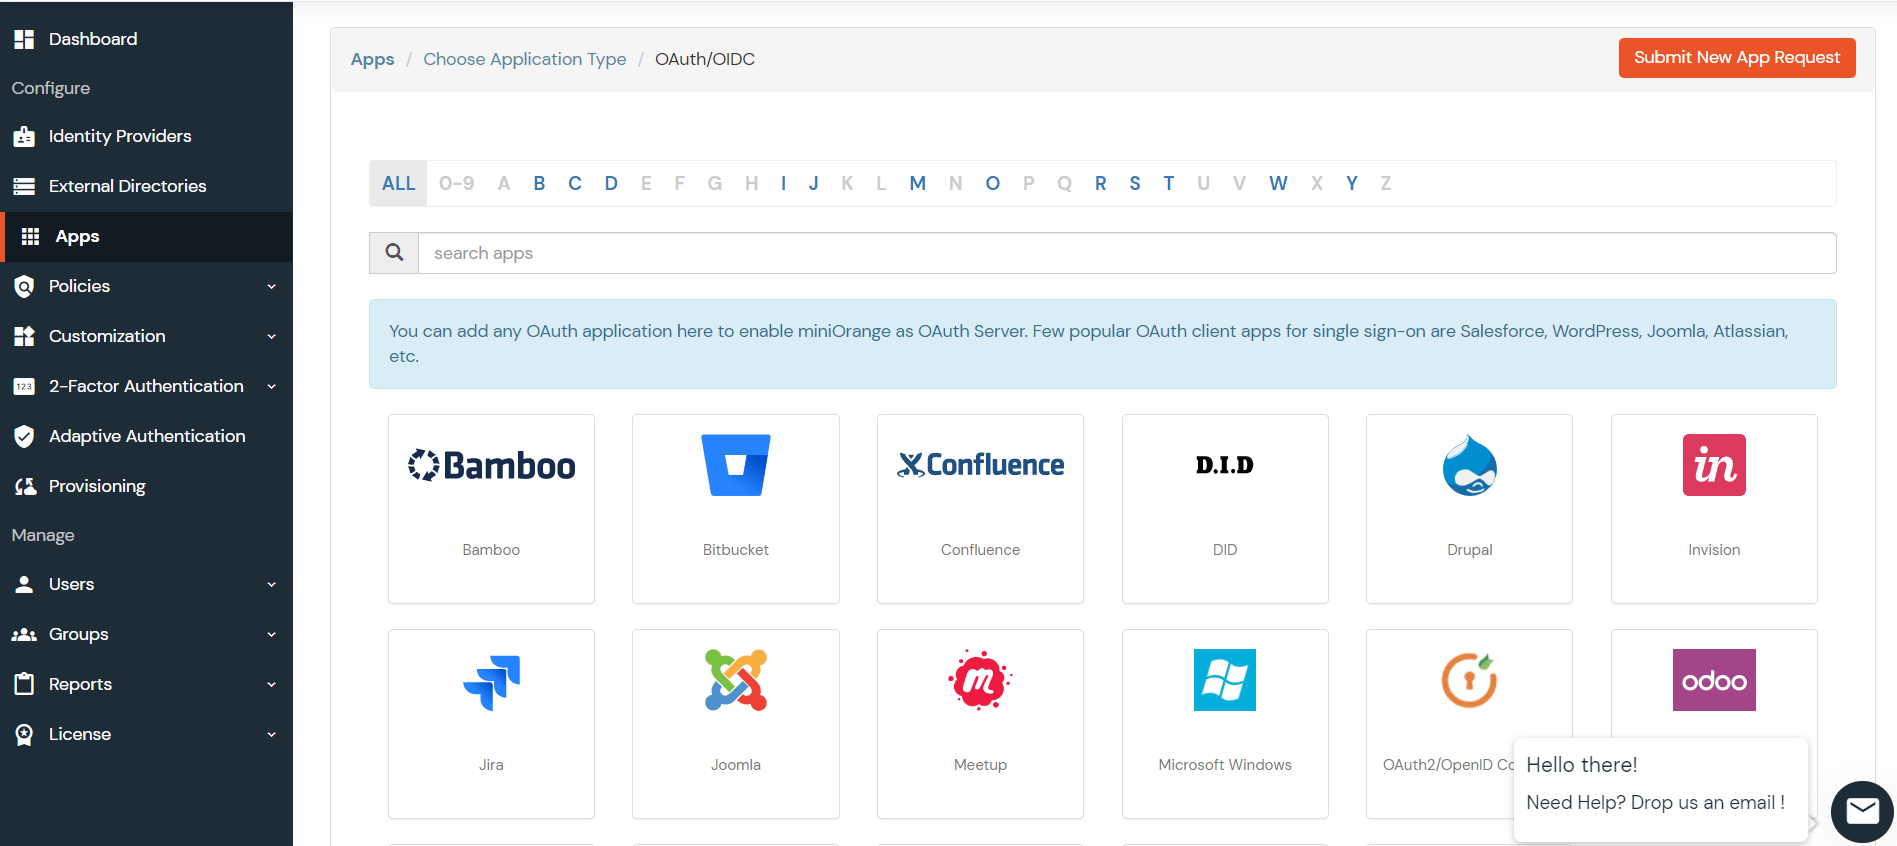
Task: Expand the Customization menu chevron
Action: coord(271,337)
